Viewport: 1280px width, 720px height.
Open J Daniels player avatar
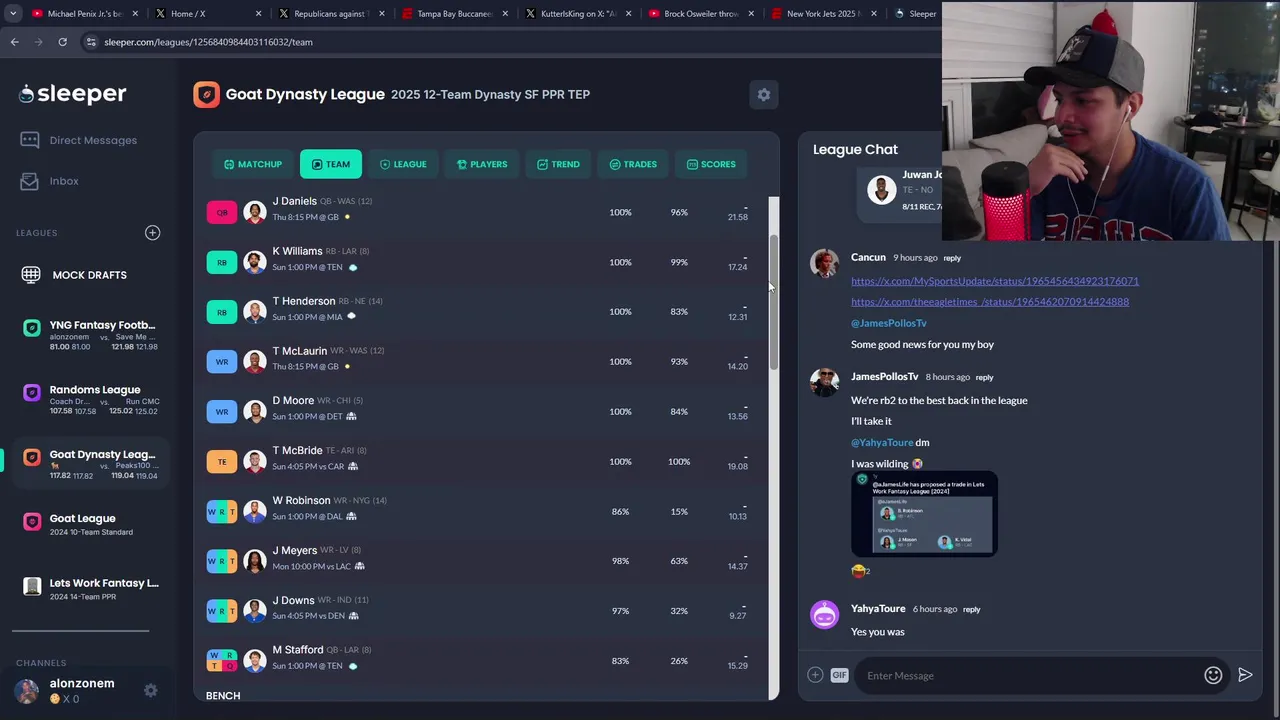(x=255, y=212)
